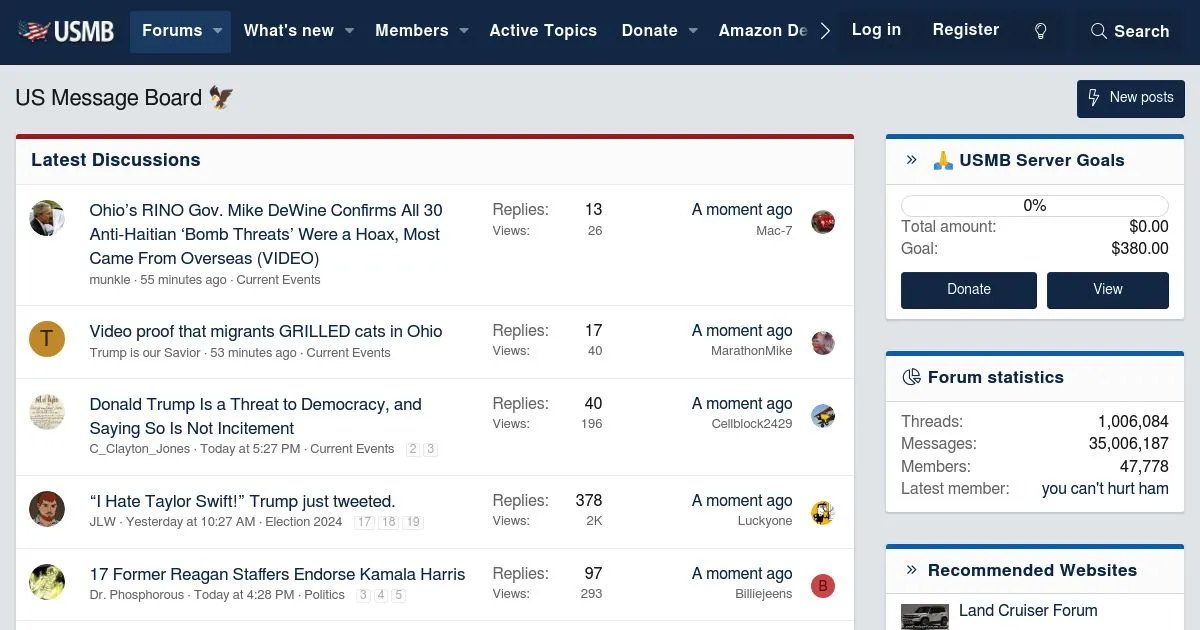This screenshot has width=1200, height=630.
Task: Collapse the USMB Server Goals block chevron
Action: [911, 160]
